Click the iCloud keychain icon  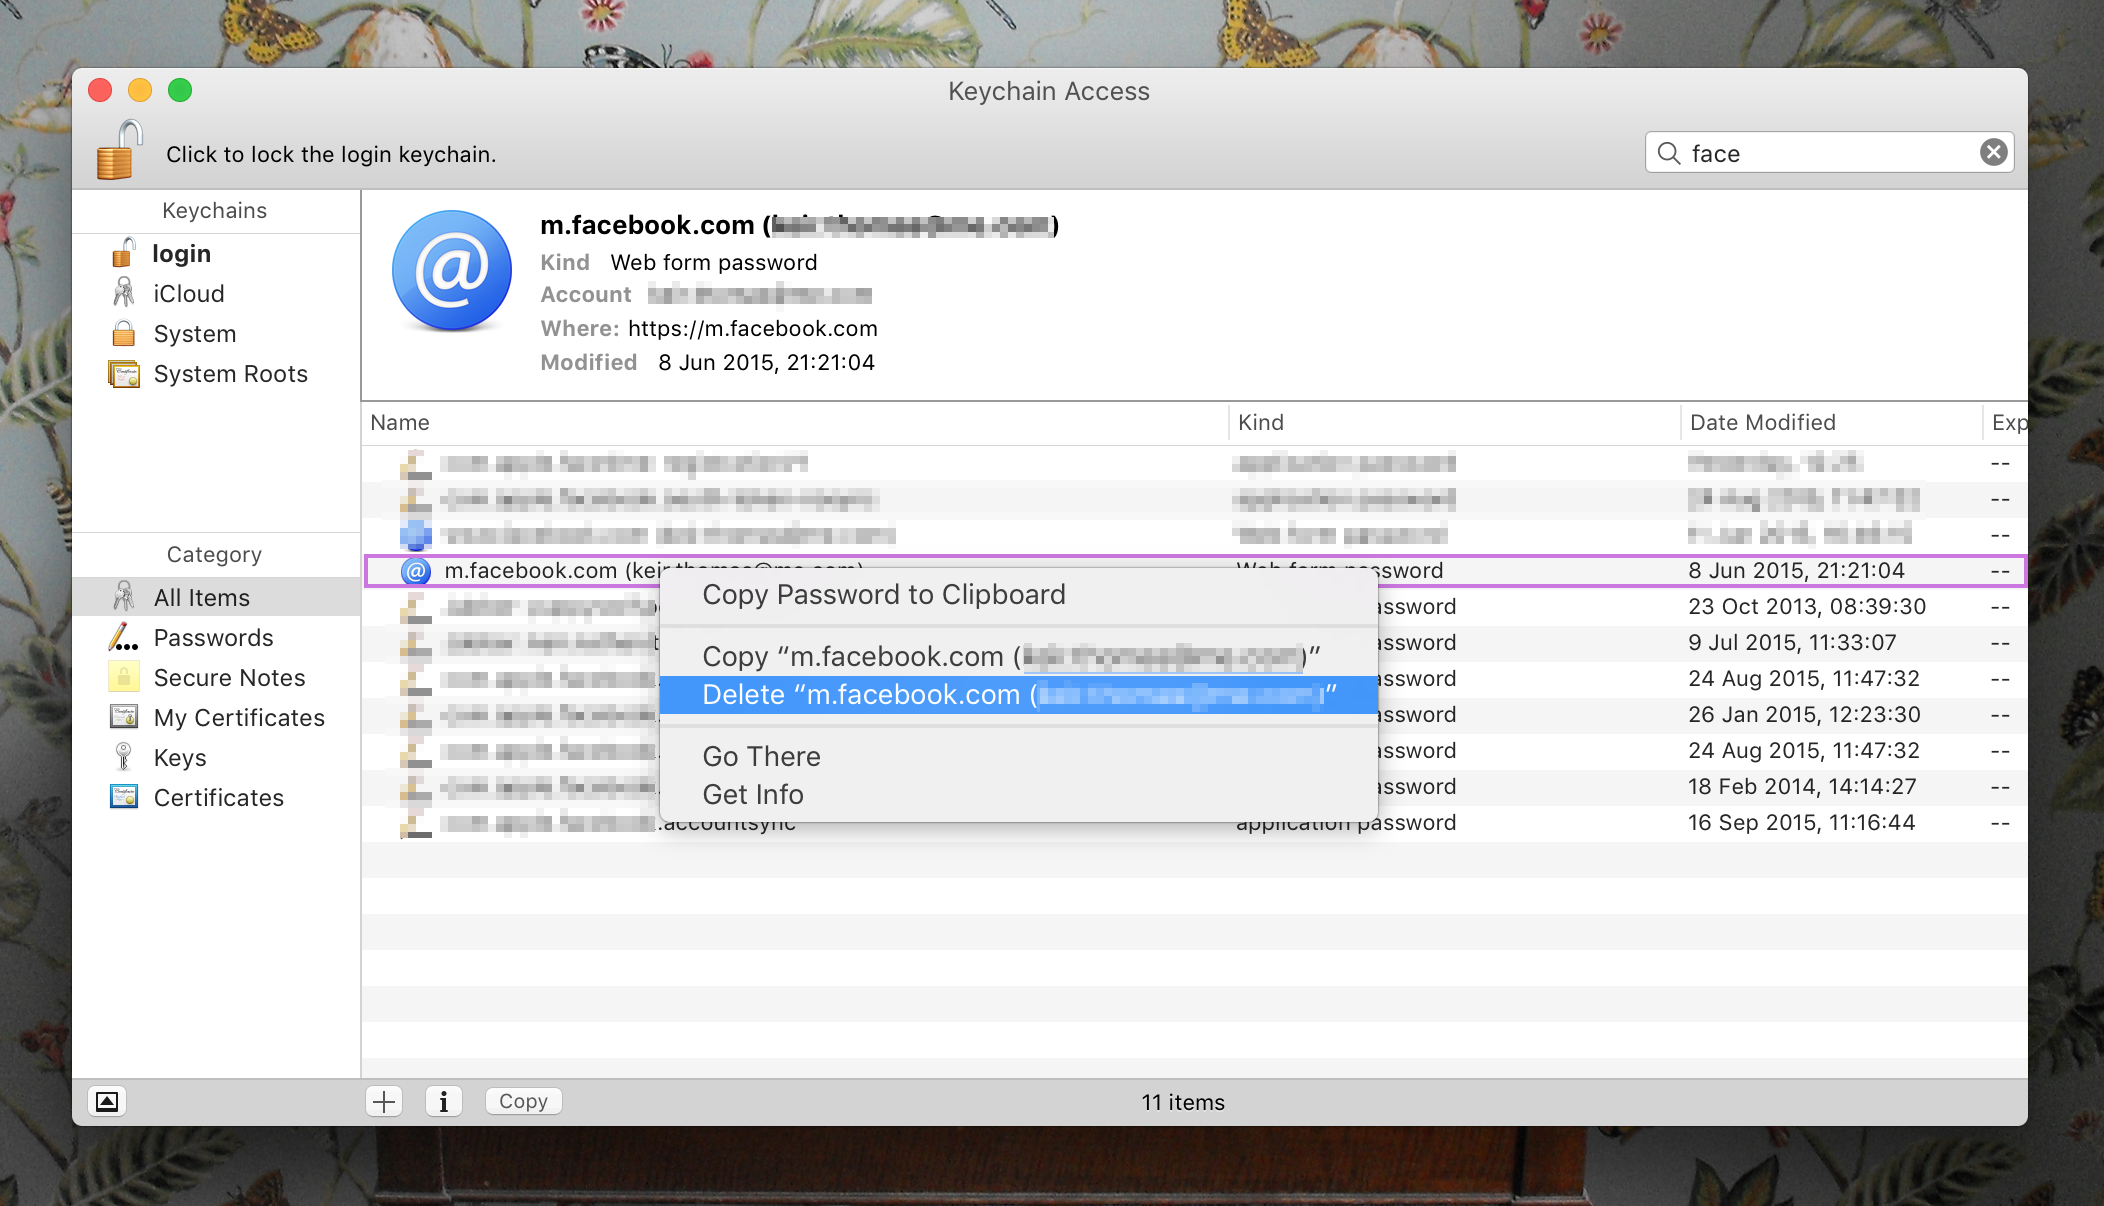click(127, 293)
